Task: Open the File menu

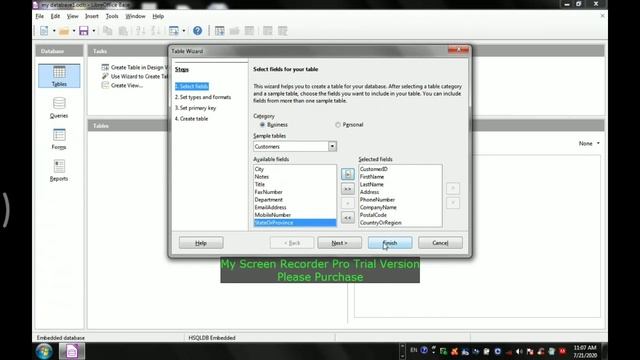Action: click(40, 16)
